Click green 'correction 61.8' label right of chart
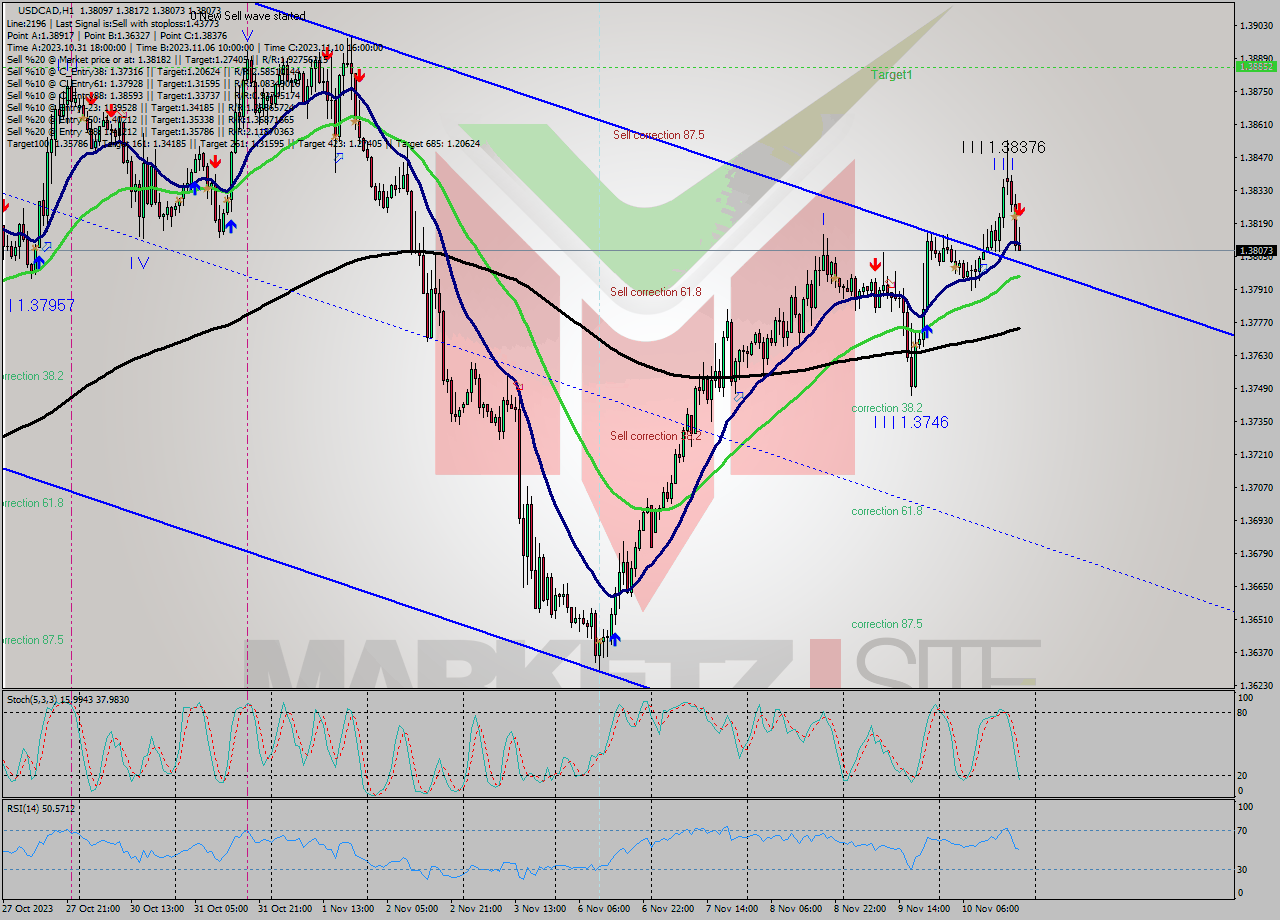Viewport: 1280px width, 920px height. [887, 511]
